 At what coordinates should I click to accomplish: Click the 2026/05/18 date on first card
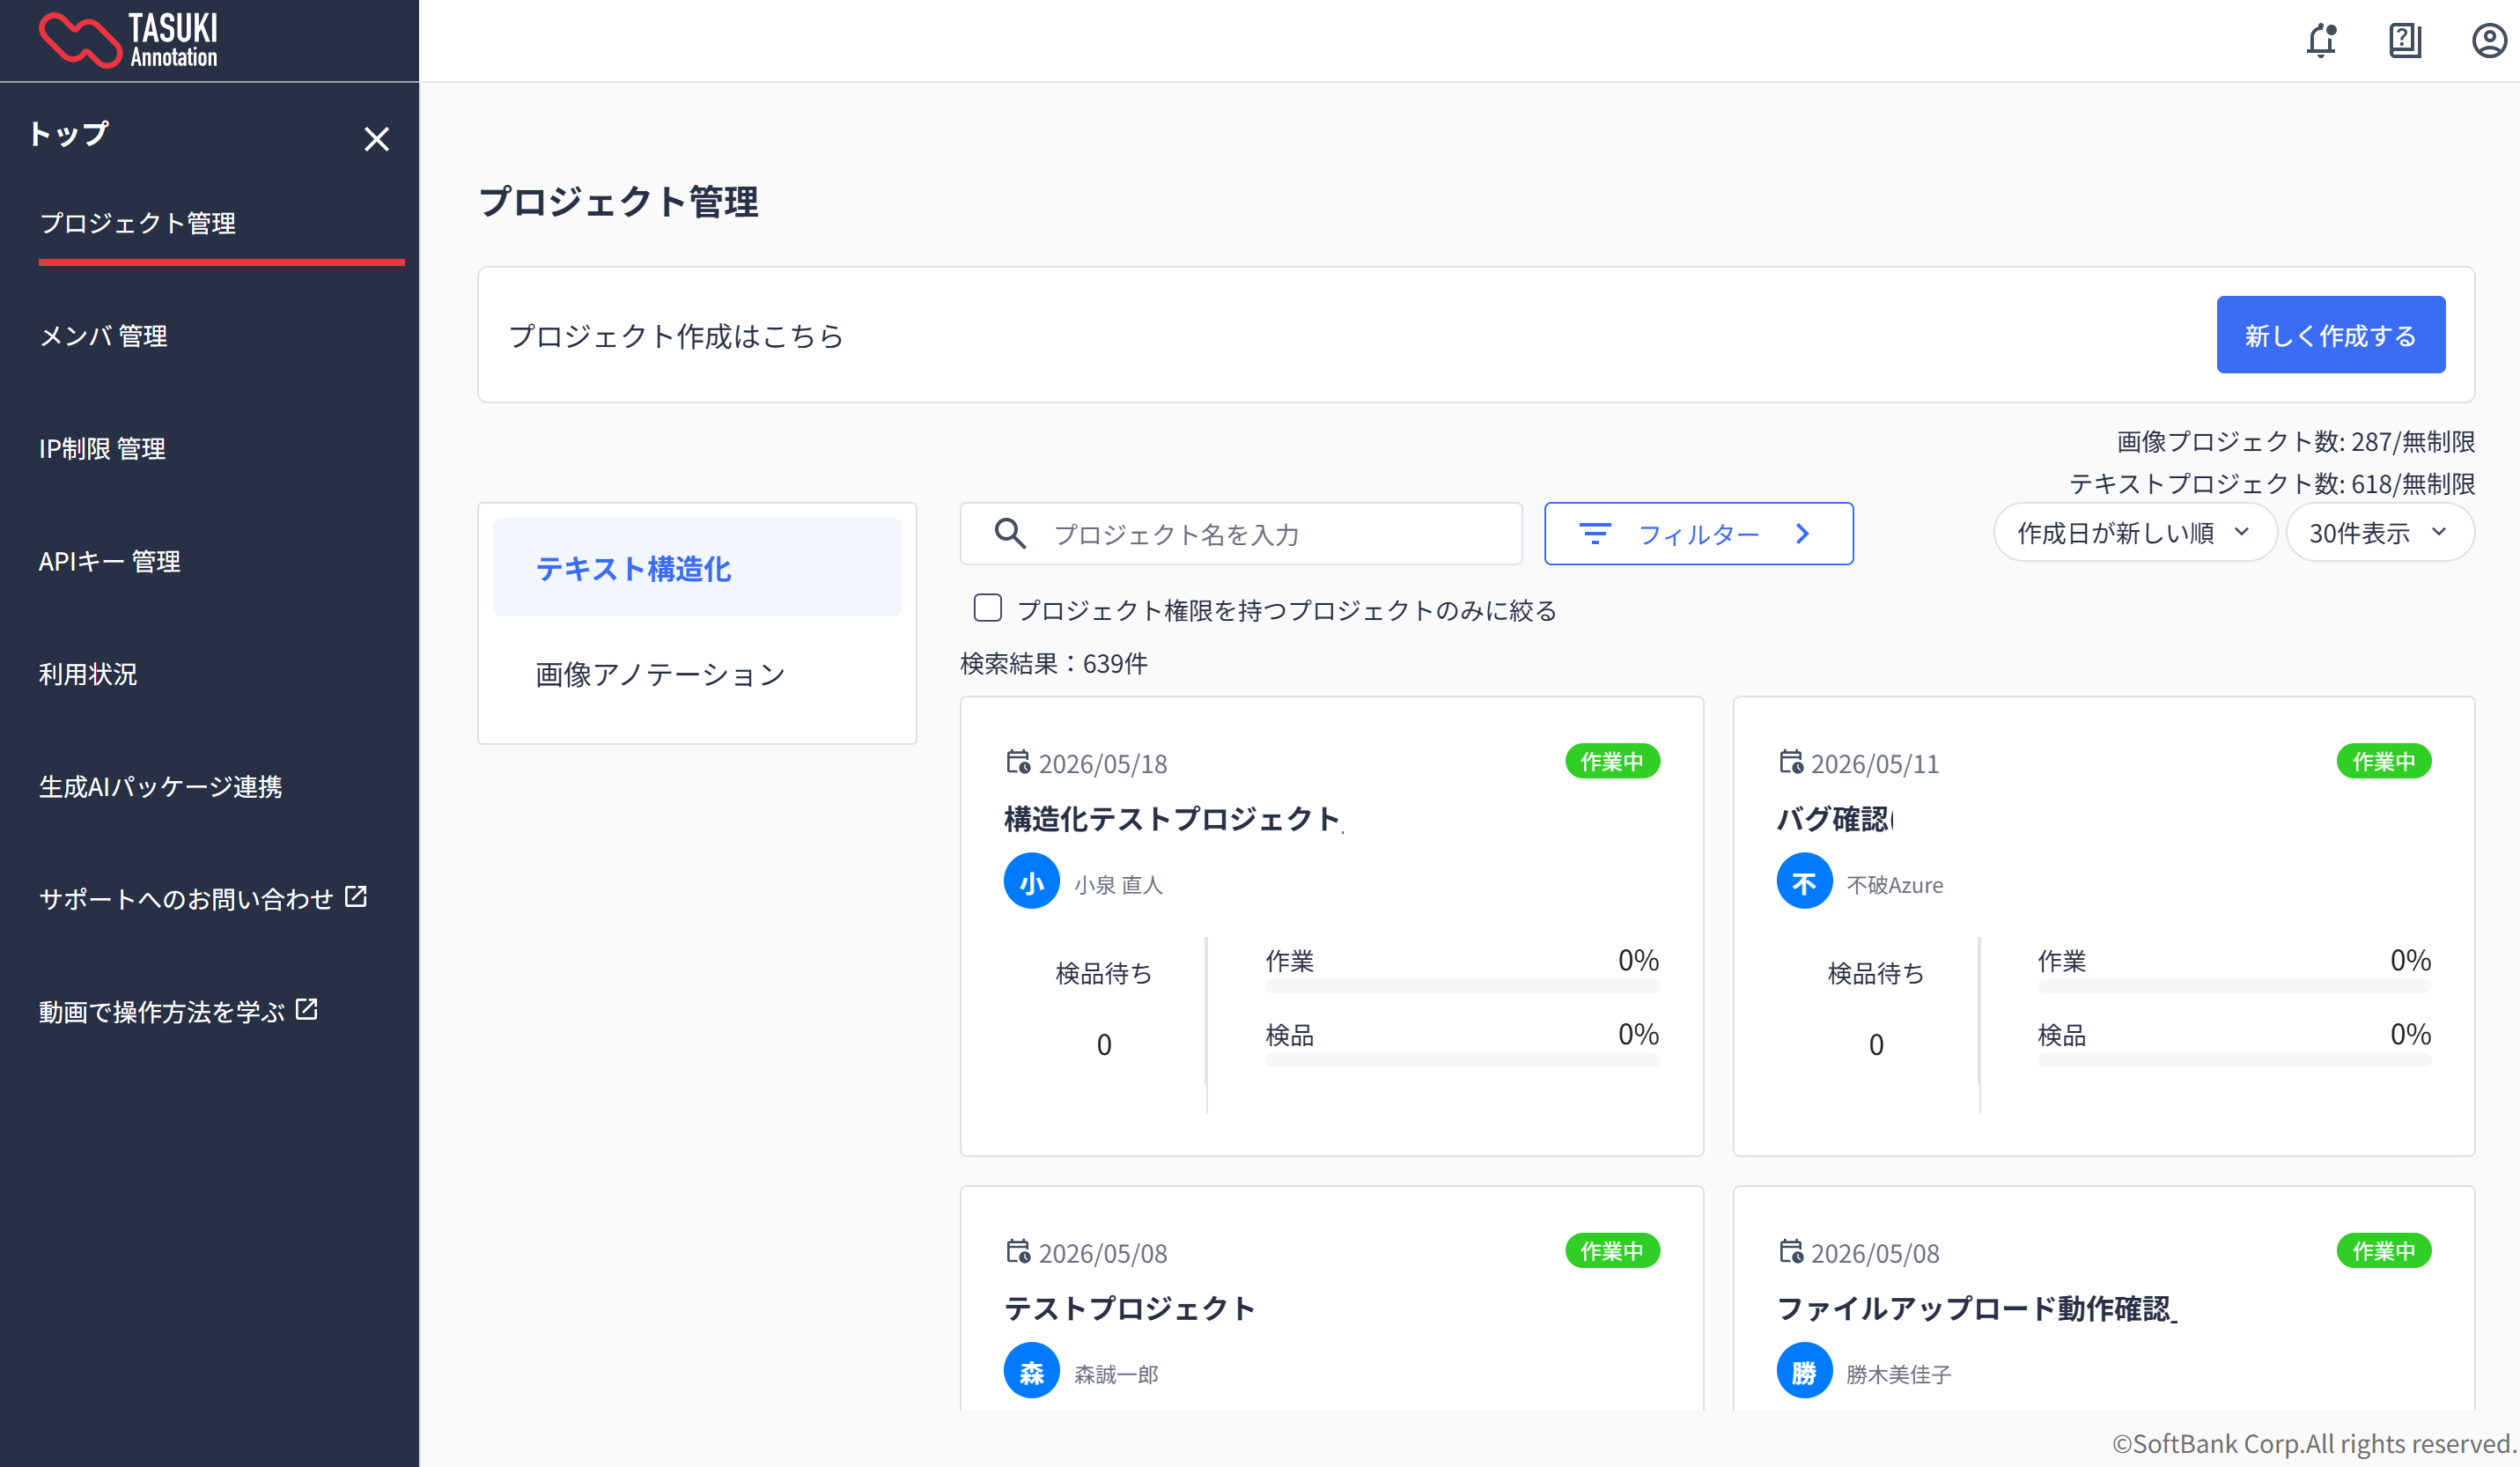click(x=1103, y=764)
